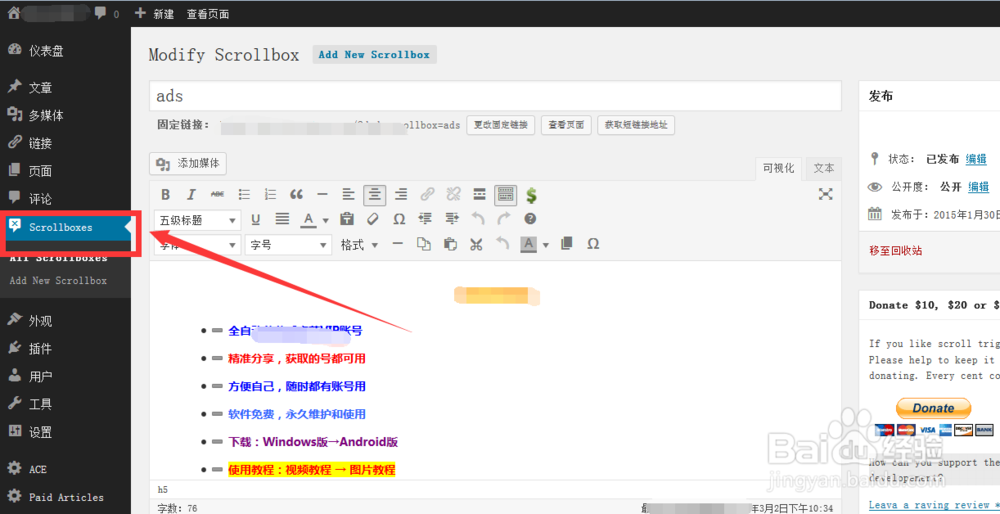Align text right
1000x514 pixels.
tap(401, 195)
